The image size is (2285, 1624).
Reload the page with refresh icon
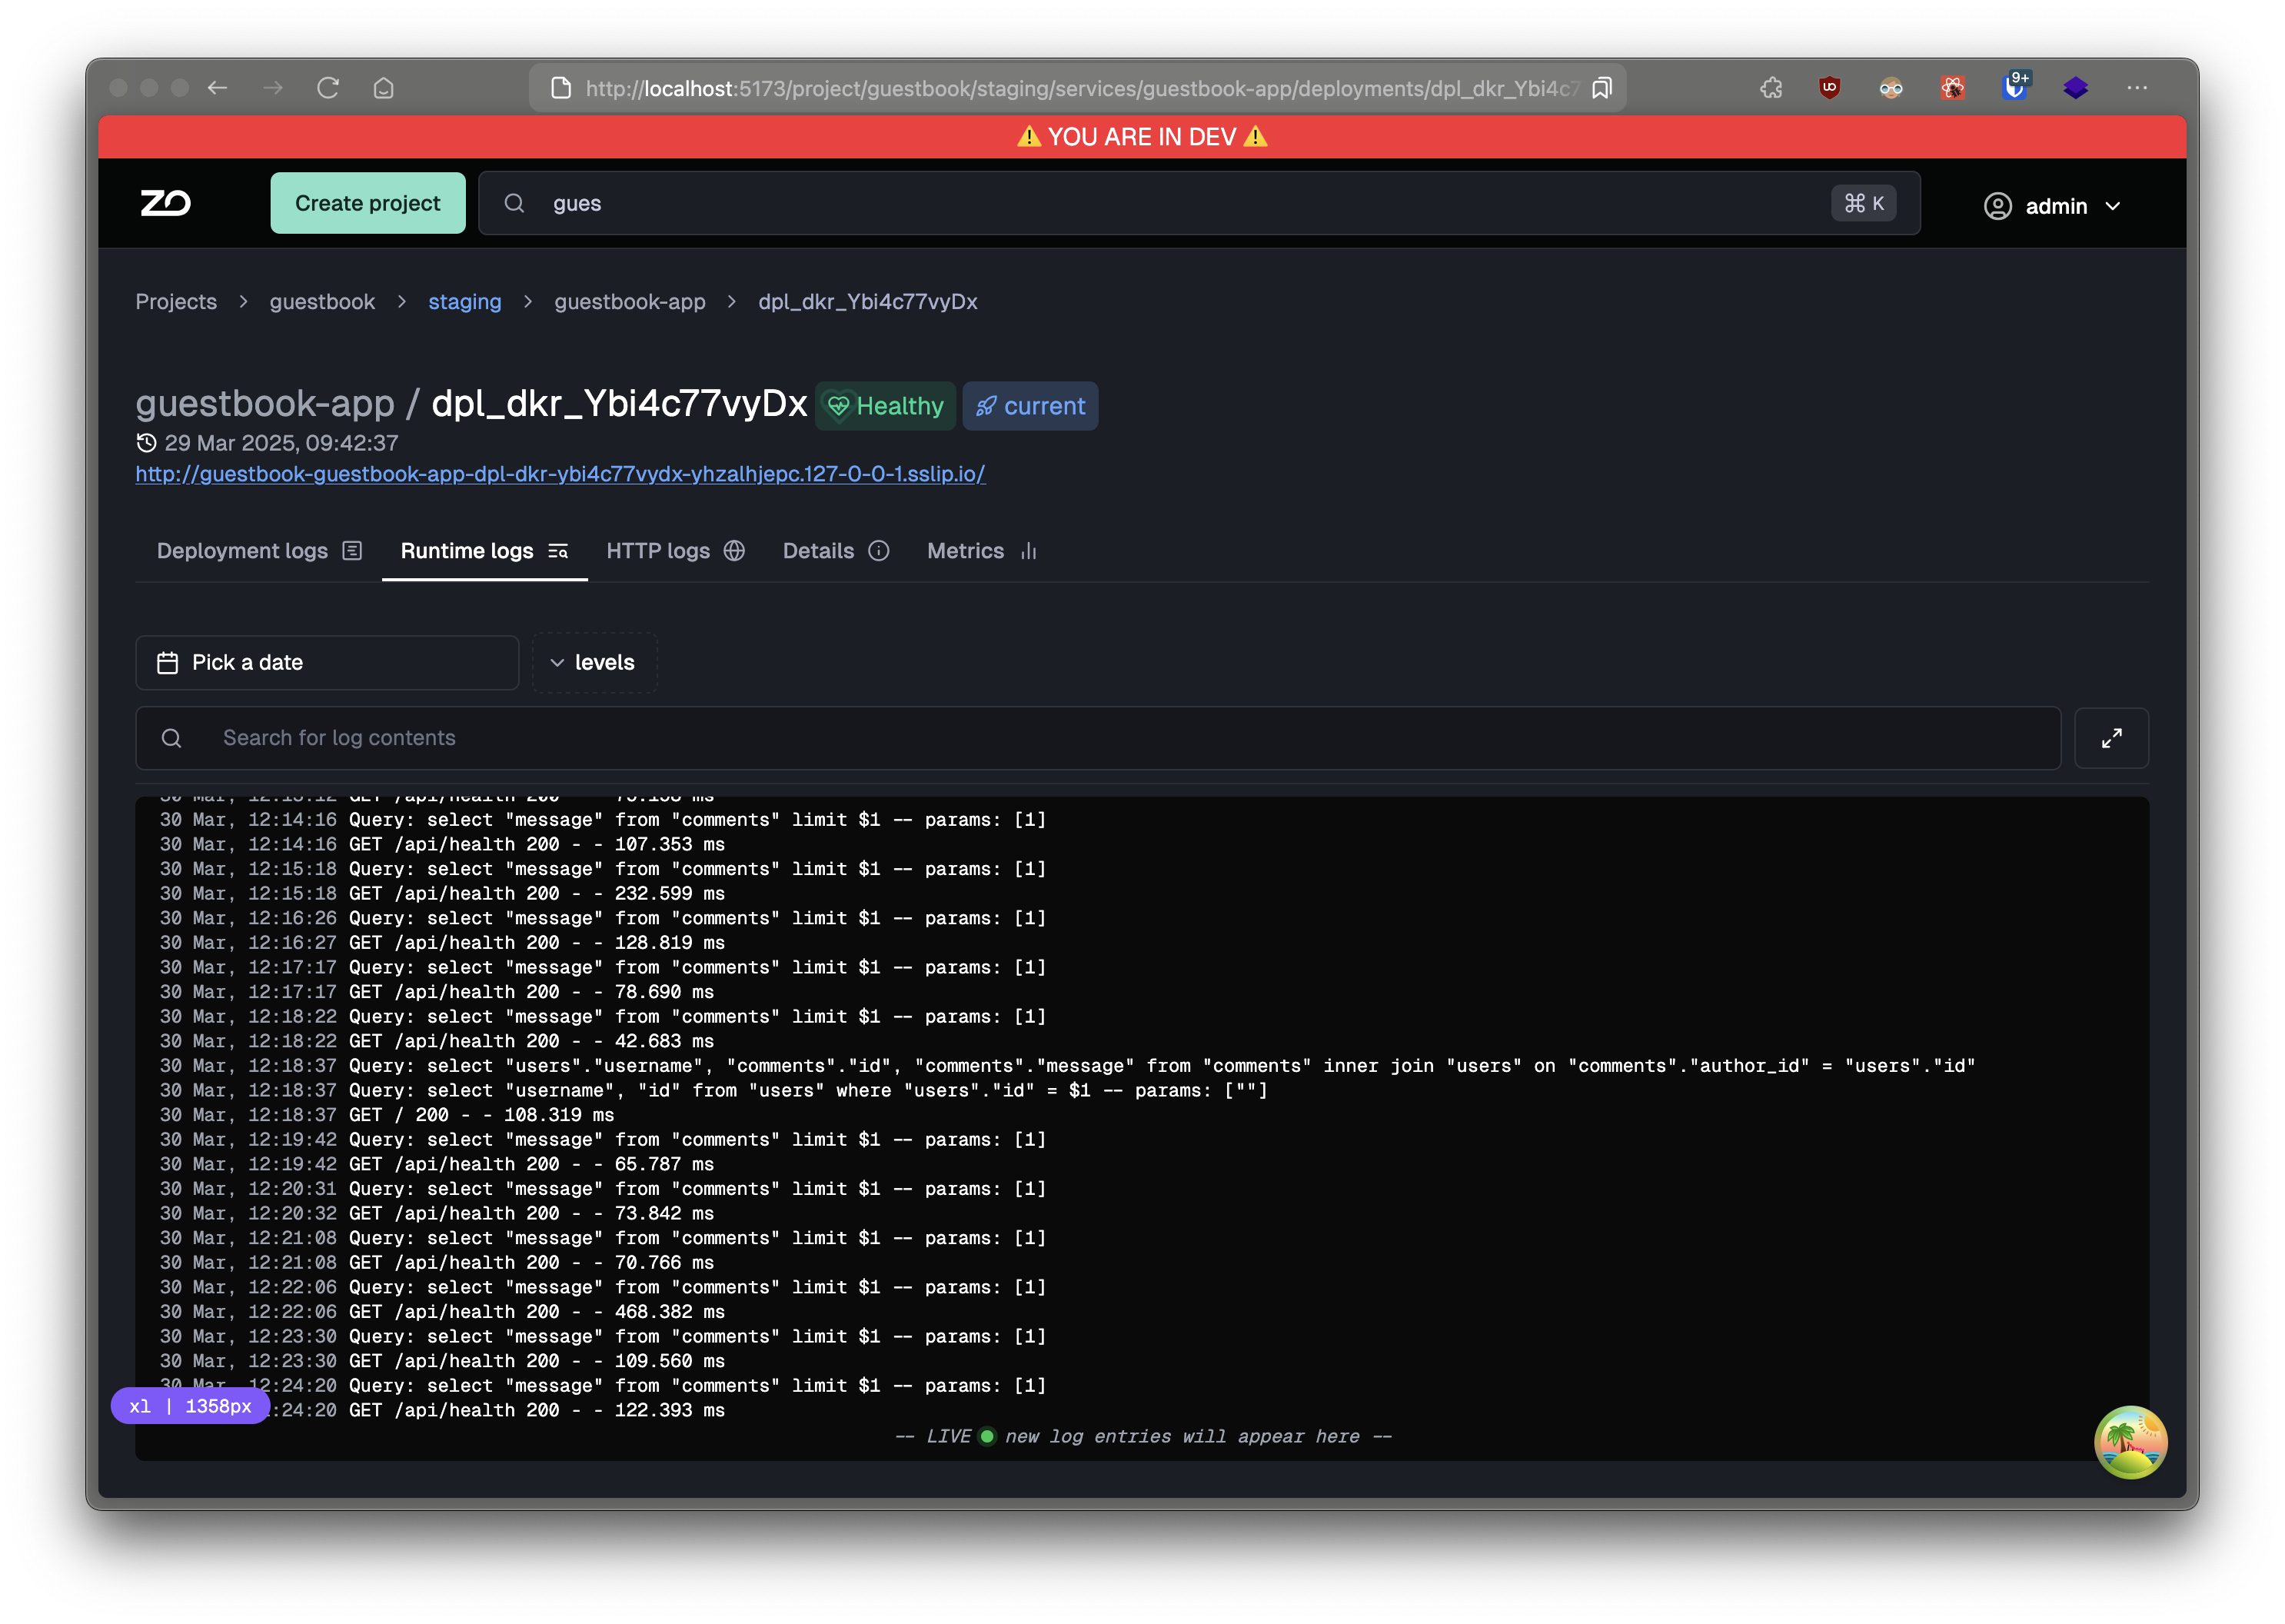[x=328, y=88]
